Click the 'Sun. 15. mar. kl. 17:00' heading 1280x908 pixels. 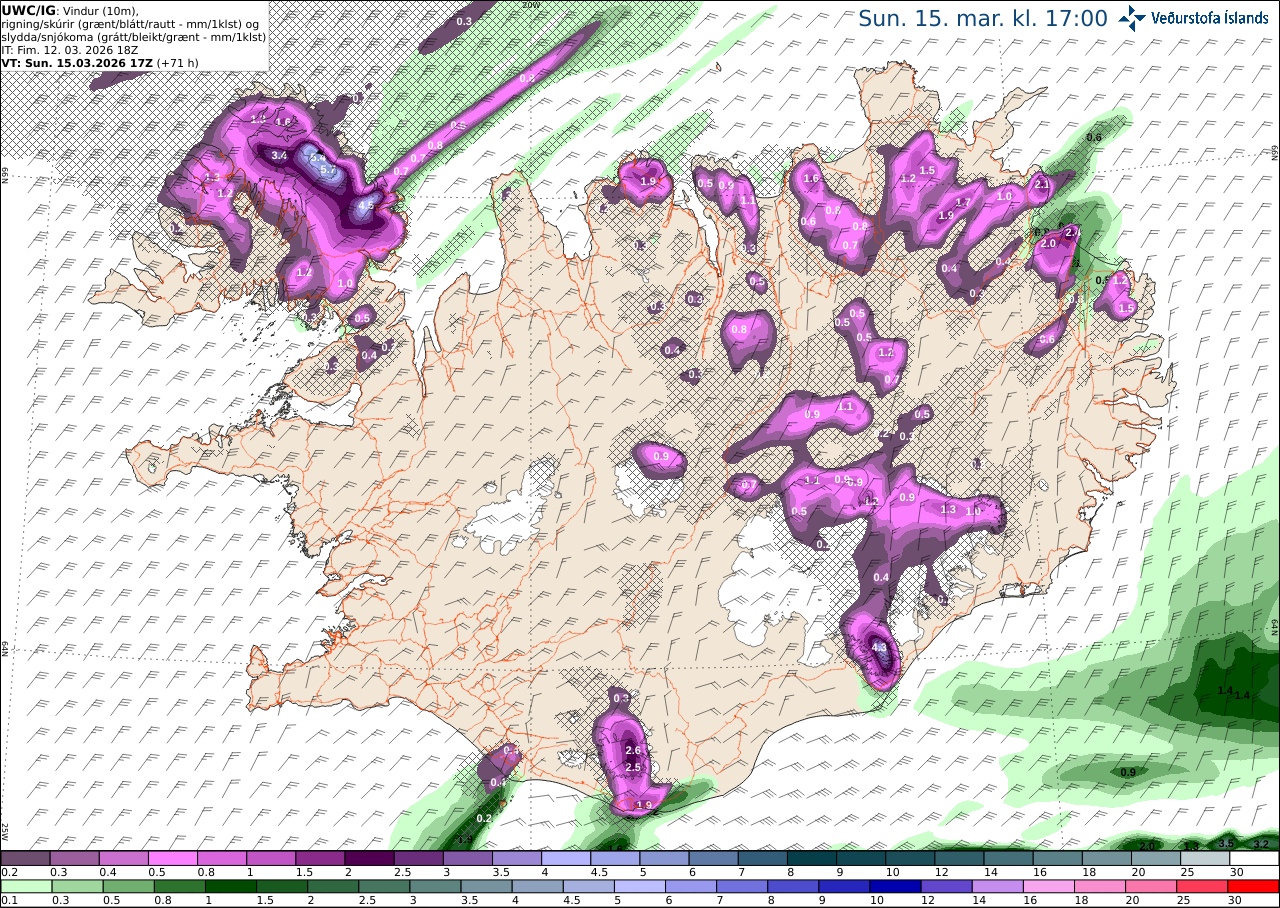point(983,18)
